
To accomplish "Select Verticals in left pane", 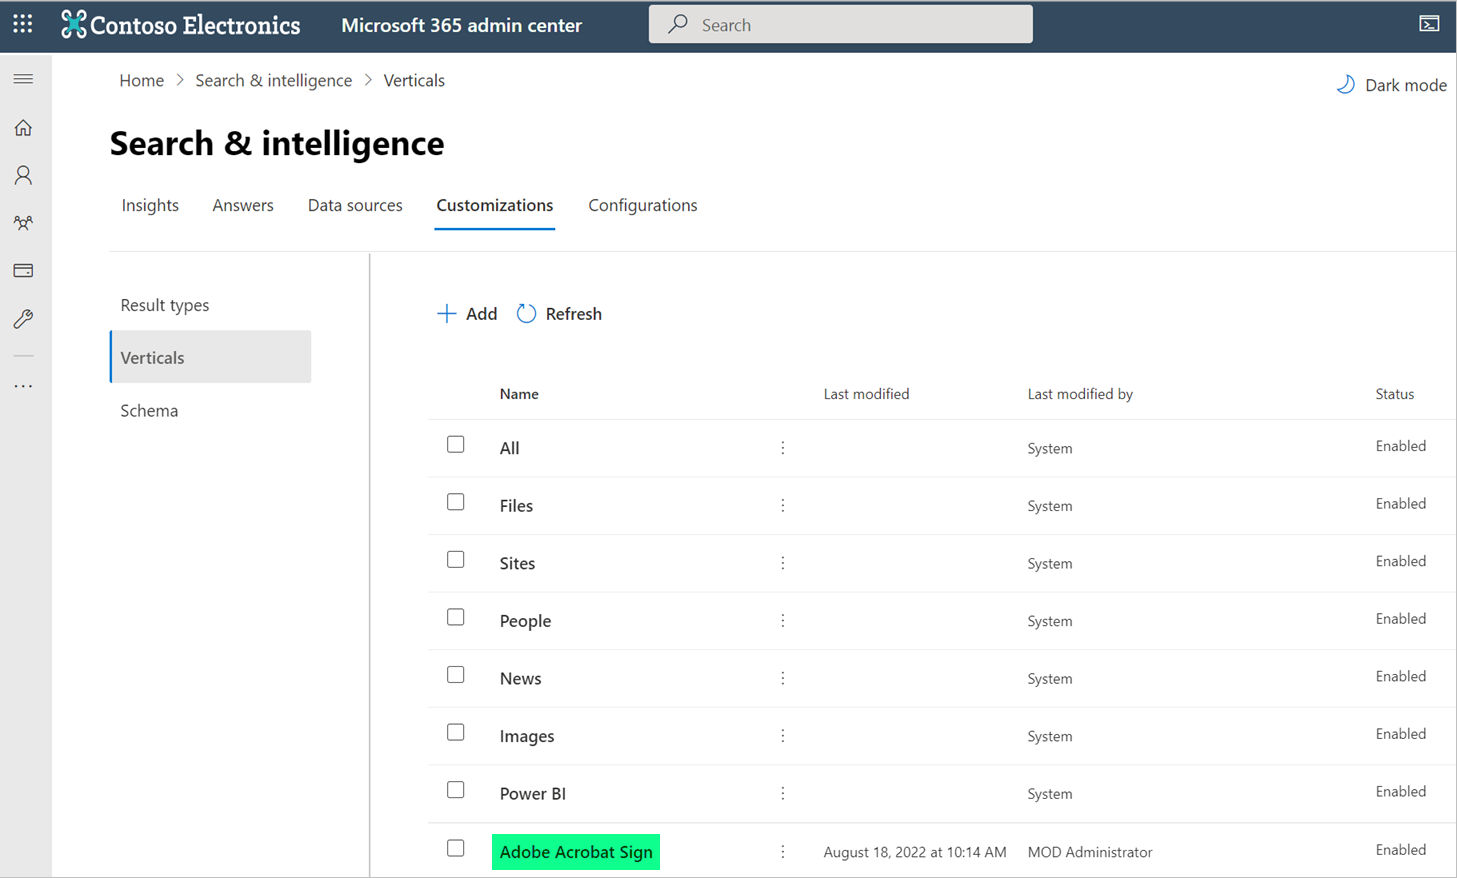I will [x=210, y=357].
